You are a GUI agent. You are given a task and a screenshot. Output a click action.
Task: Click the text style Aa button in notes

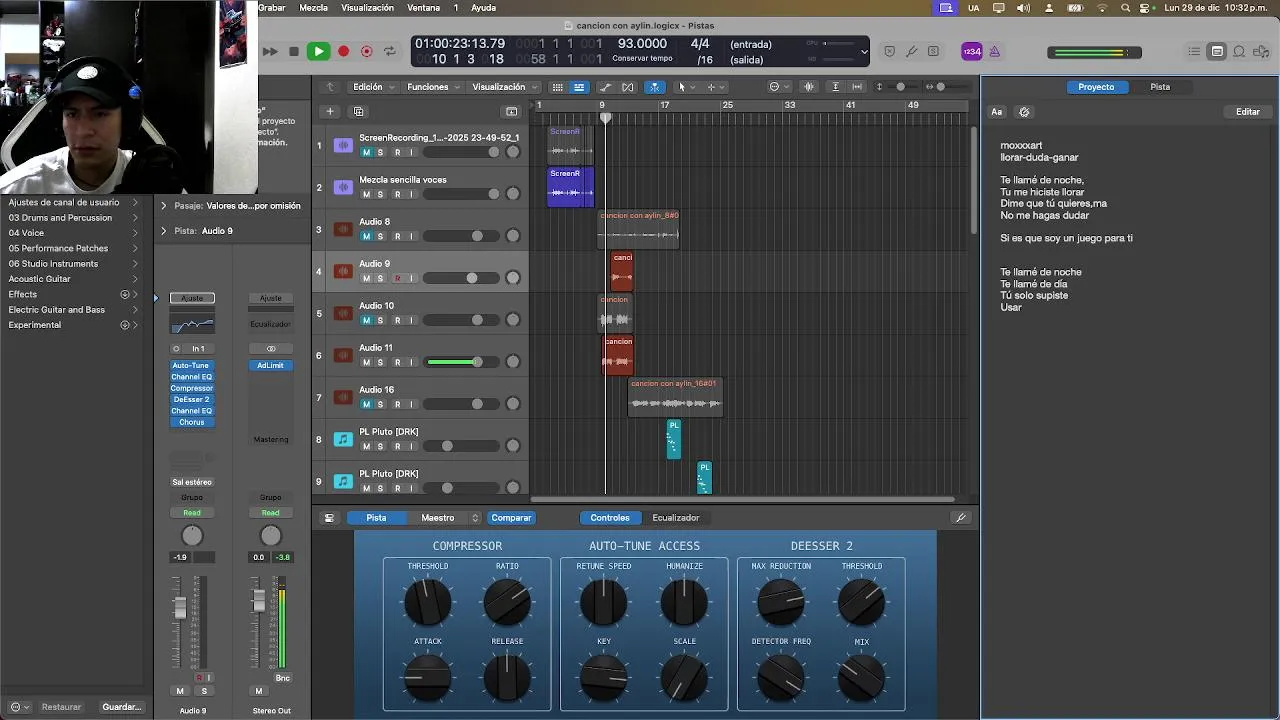click(x=997, y=112)
